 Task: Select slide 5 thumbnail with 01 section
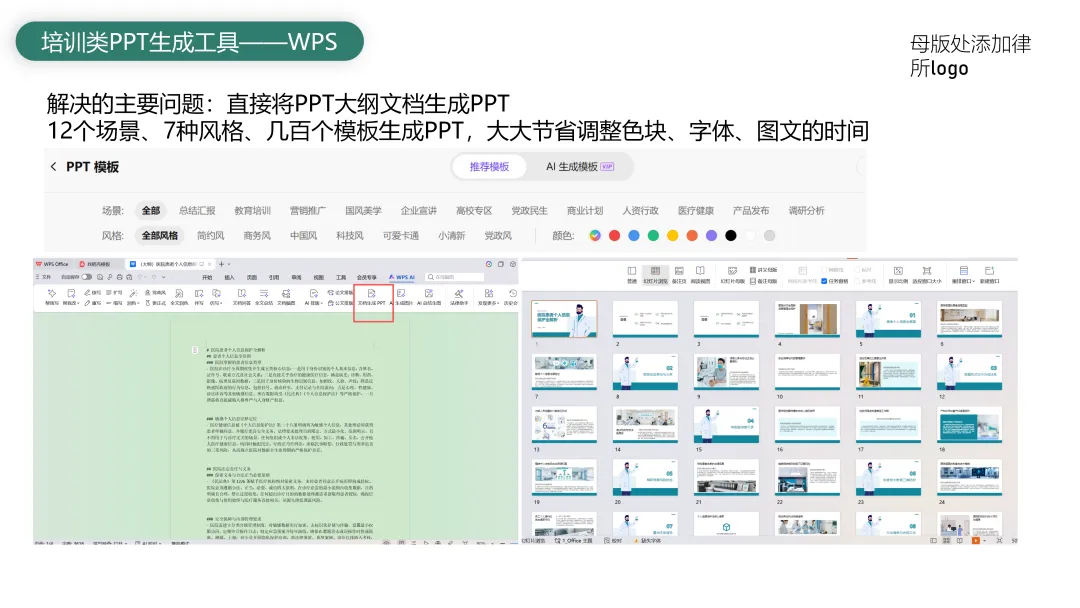[x=889, y=319]
